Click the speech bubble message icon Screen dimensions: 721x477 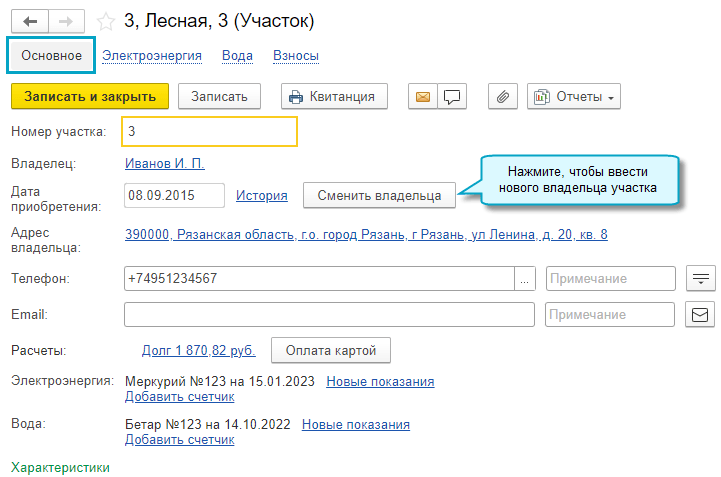[x=453, y=96]
